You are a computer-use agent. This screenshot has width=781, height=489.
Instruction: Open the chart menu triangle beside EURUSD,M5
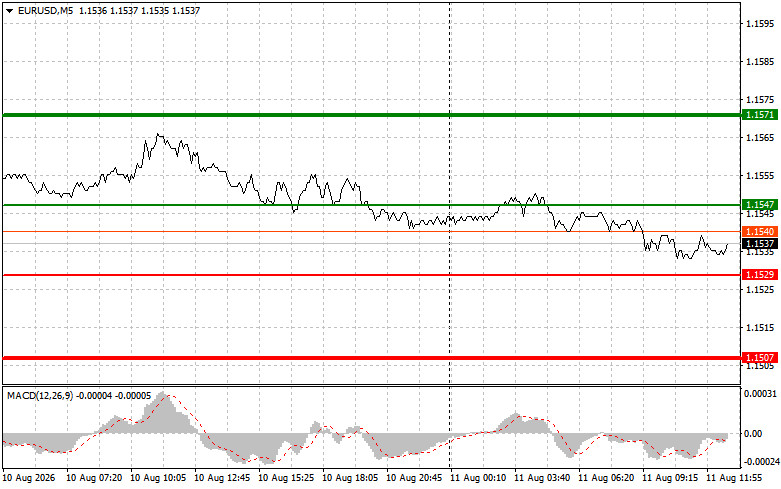click(x=9, y=10)
